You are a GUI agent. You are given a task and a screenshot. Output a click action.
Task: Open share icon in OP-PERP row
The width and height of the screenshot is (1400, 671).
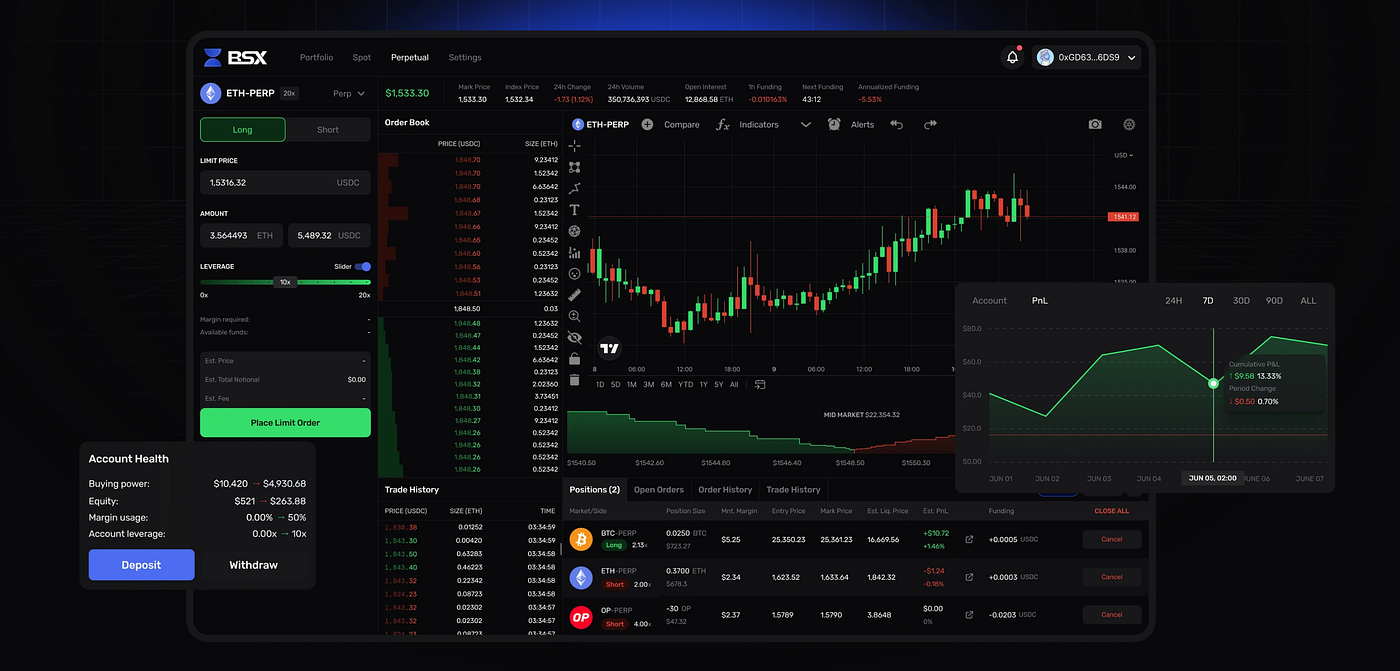tap(968, 614)
